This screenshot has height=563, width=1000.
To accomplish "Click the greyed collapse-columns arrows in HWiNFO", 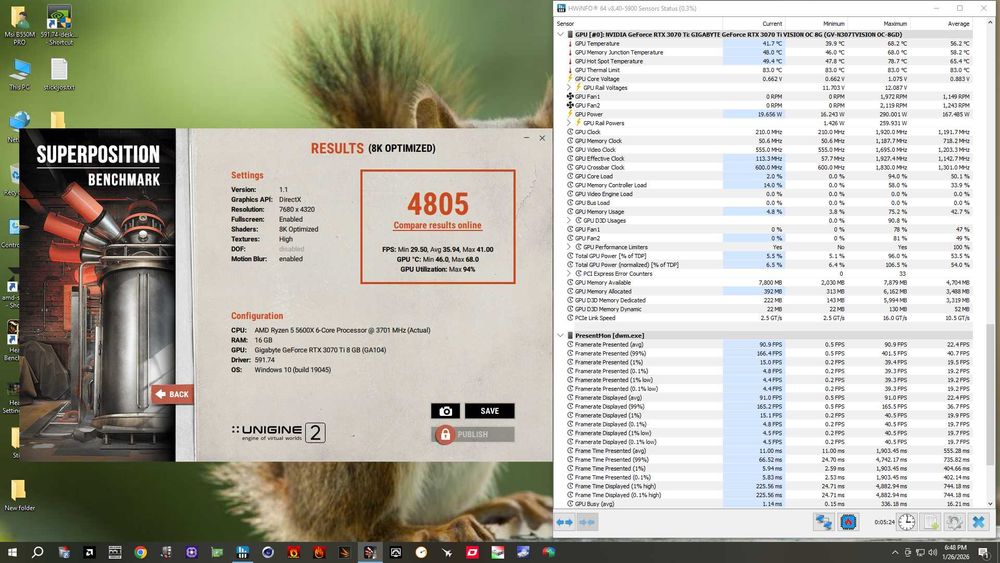I will [587, 522].
